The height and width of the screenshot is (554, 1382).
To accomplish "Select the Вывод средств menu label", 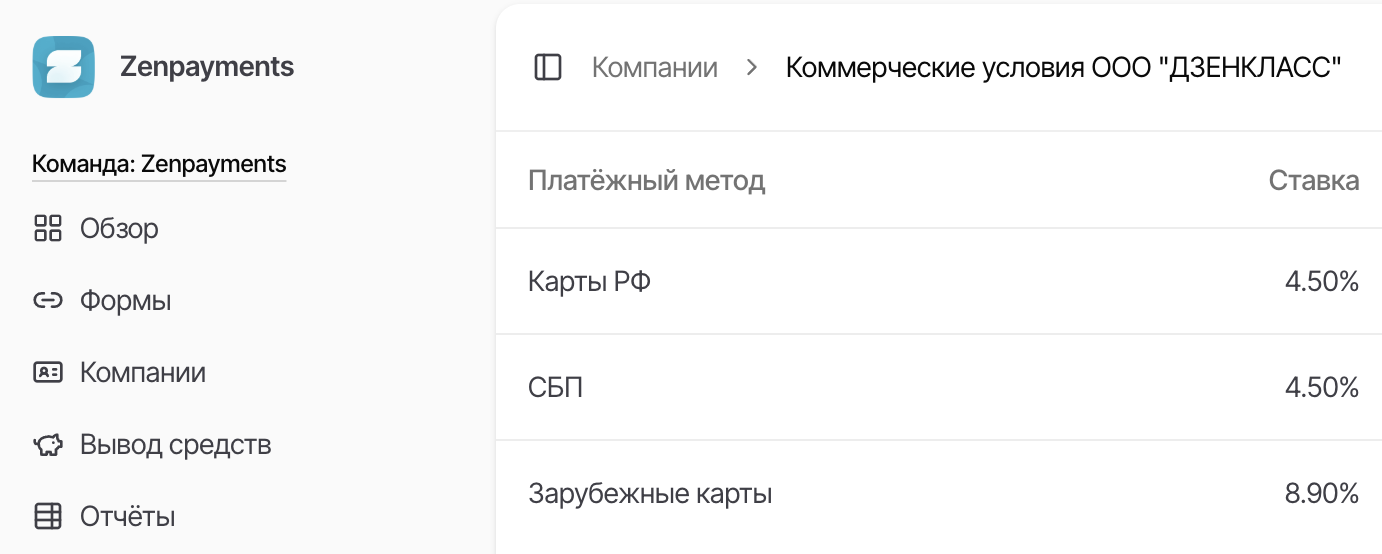I will coord(175,444).
